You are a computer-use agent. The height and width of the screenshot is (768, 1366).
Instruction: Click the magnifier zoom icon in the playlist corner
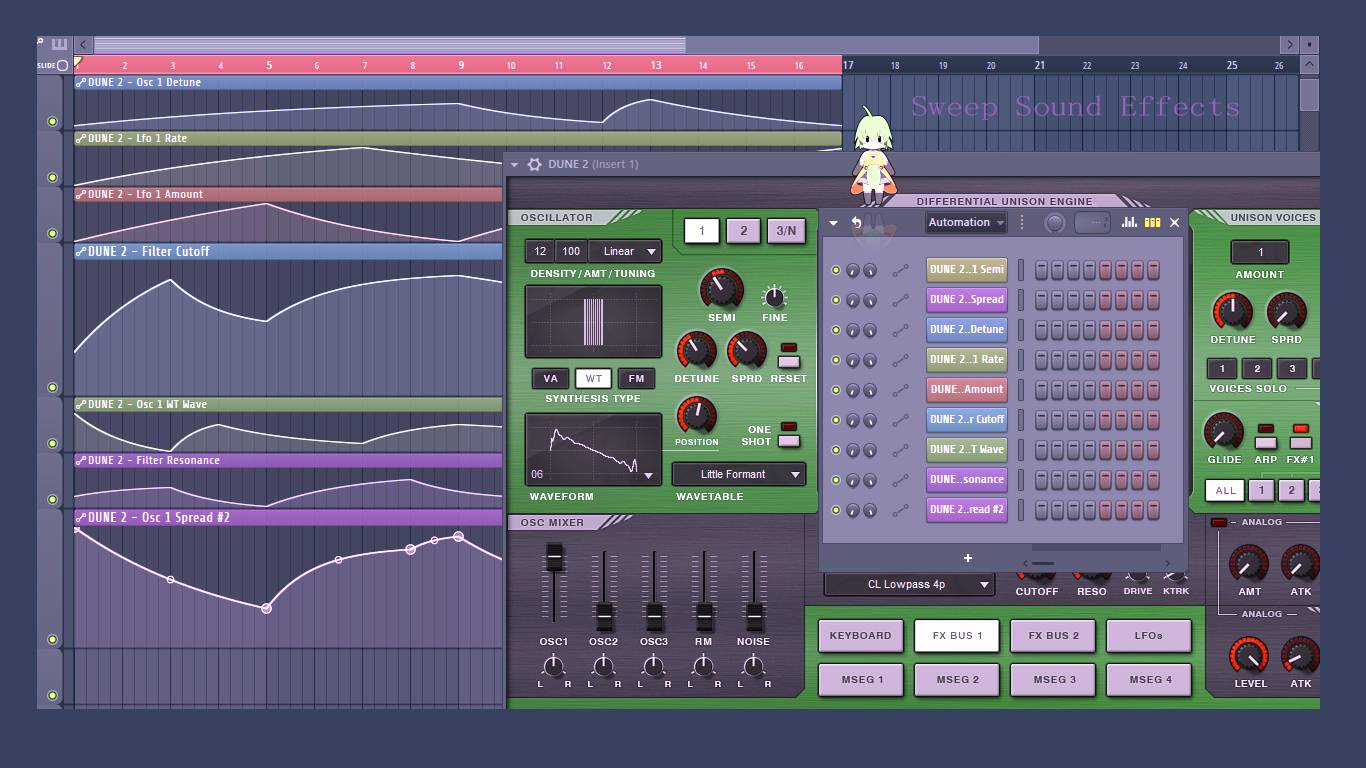[41, 42]
